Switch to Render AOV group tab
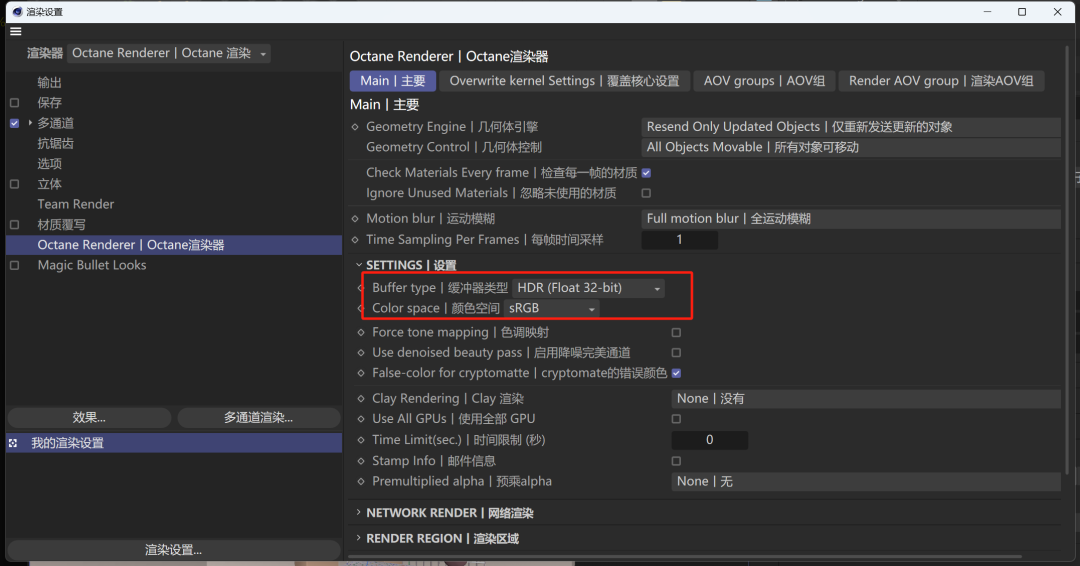Image resolution: width=1080 pixels, height=566 pixels. tap(941, 81)
